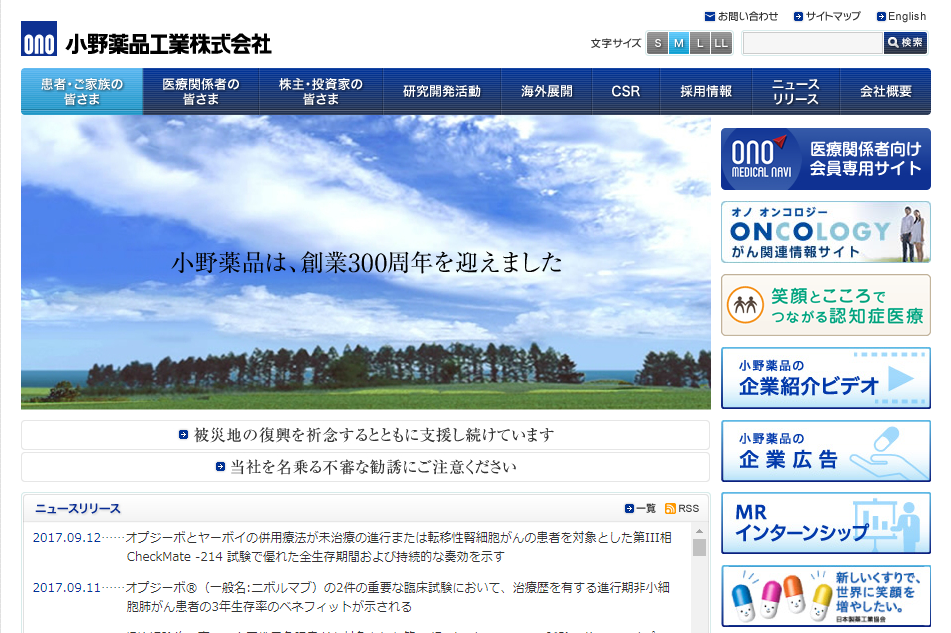Viewport: 951px width, 633px height.
Task: Click the 検索 search button
Action: (x=906, y=43)
